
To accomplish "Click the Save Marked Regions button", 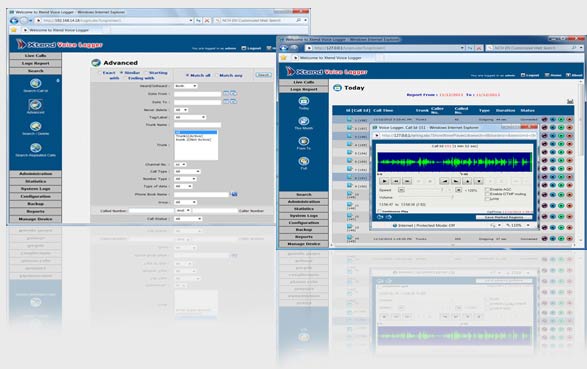I will coord(504,217).
